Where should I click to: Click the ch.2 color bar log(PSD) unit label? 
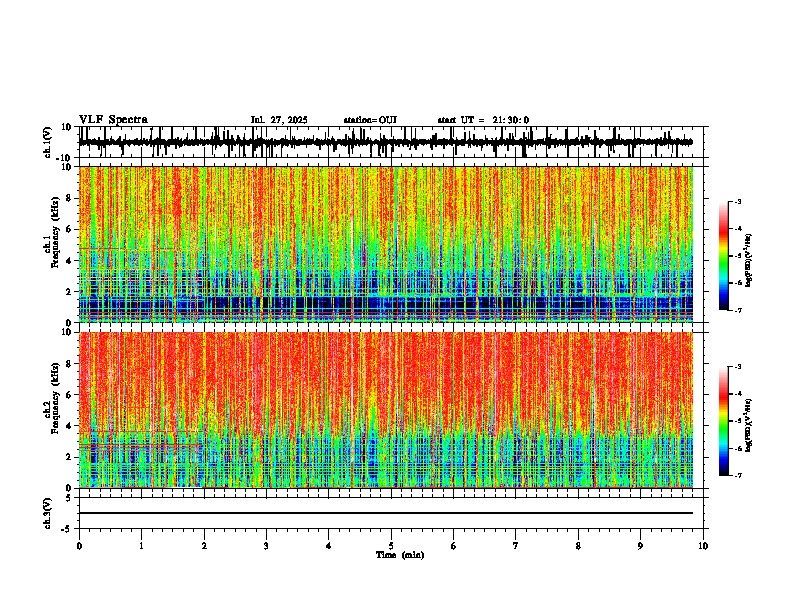(749, 425)
